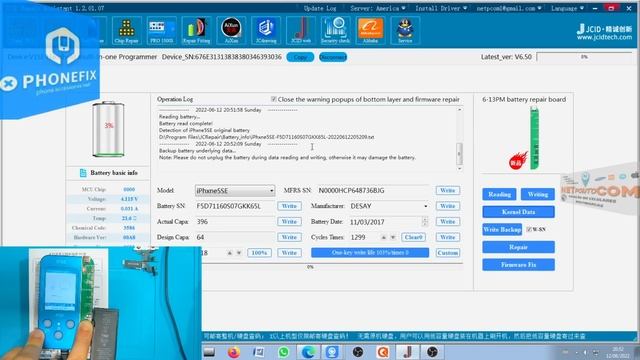Click the Write Backup button

[502, 229]
